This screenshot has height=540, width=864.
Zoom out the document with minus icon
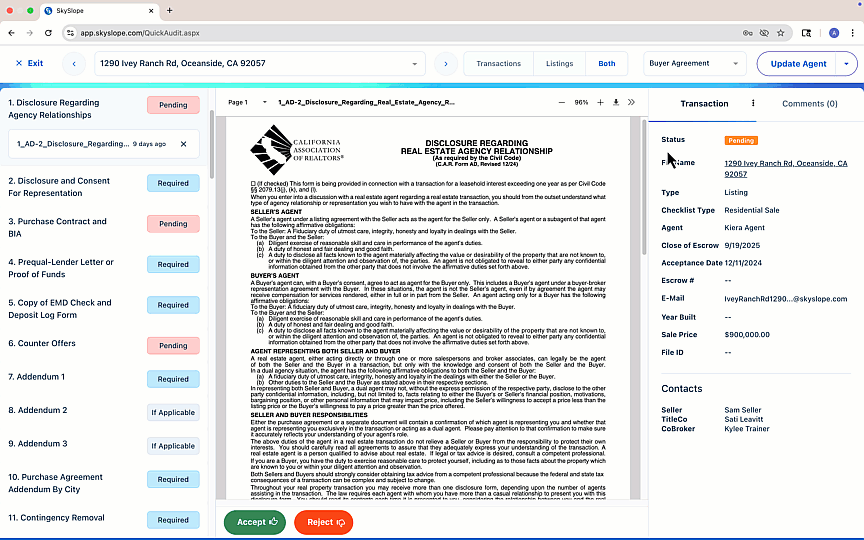561,102
